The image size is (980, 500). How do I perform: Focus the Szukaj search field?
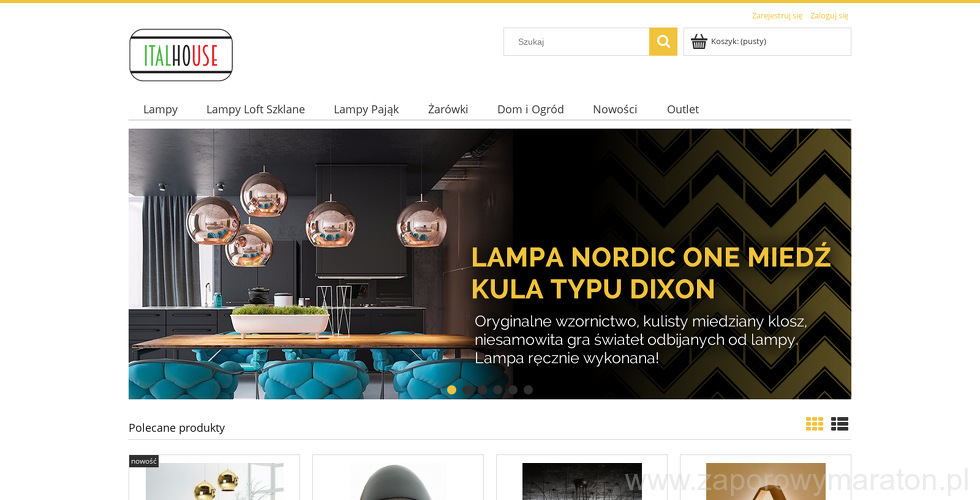coord(576,42)
